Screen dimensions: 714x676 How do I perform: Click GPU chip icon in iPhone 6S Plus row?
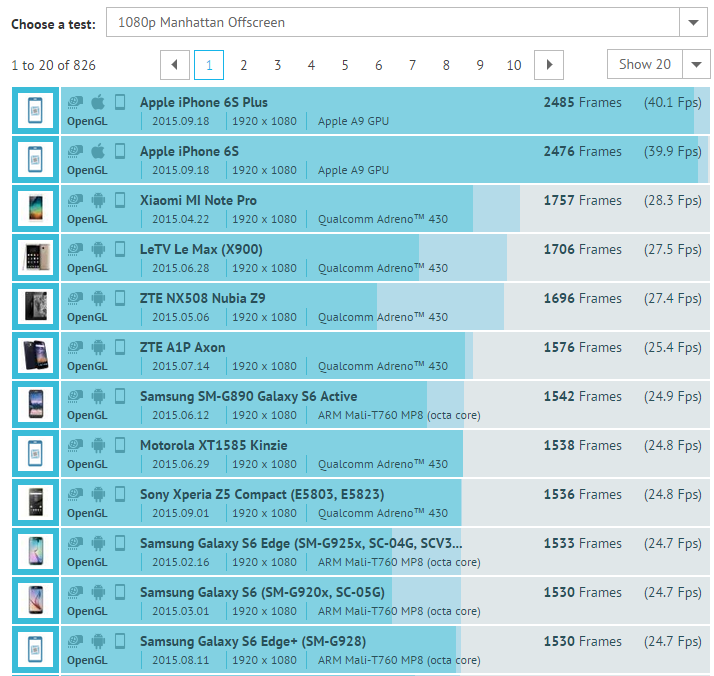click(76, 102)
